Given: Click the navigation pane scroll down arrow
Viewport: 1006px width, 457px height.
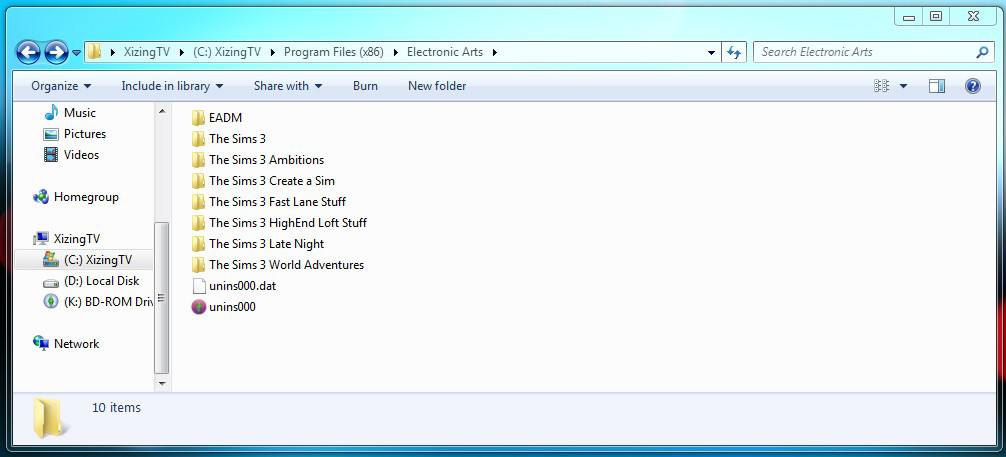Looking at the screenshot, I should click(x=162, y=384).
